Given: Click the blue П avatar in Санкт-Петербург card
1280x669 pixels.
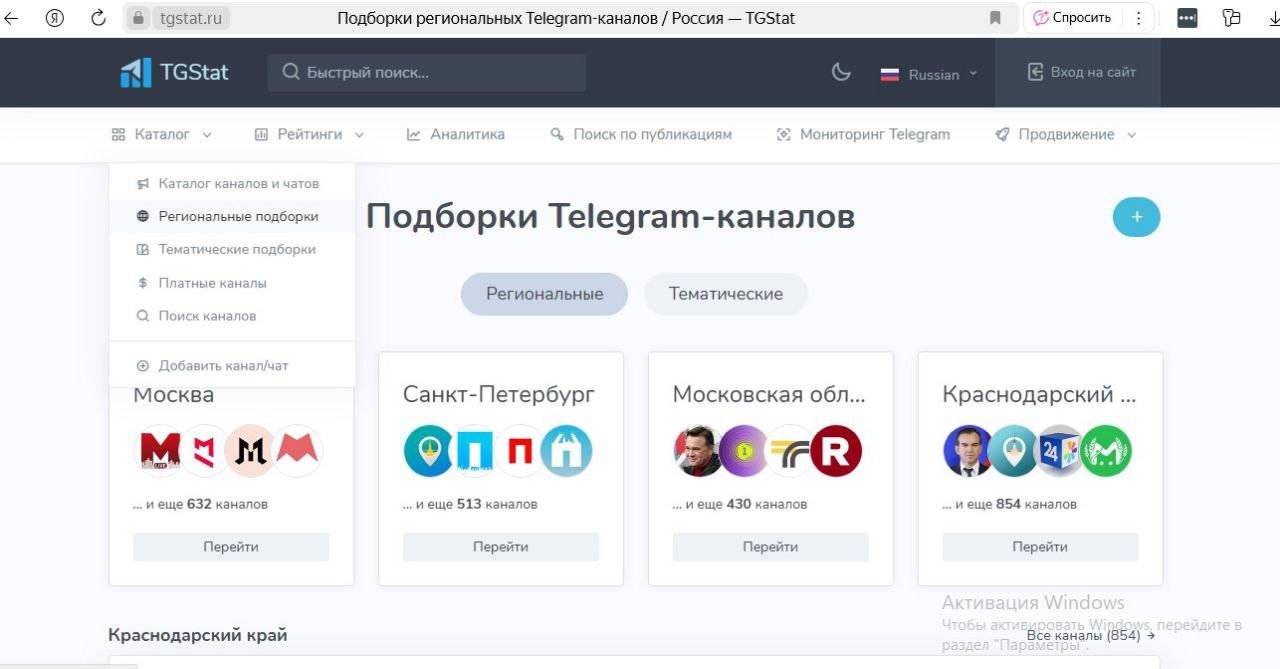Looking at the screenshot, I should 475,451.
